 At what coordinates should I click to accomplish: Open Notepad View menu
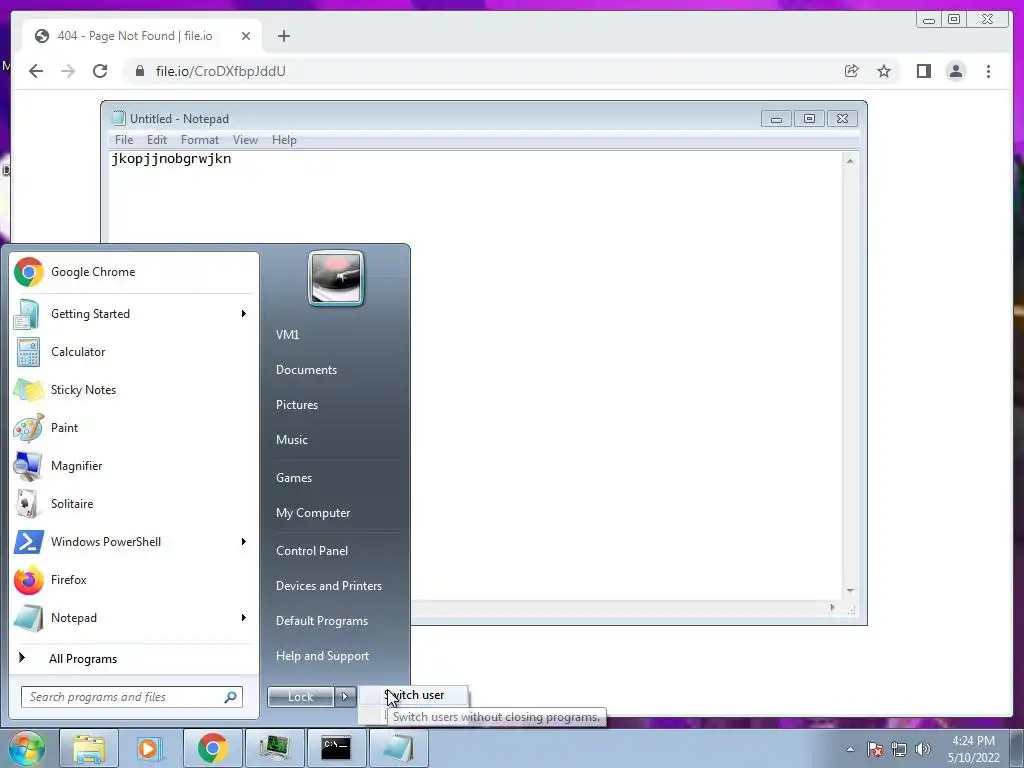[x=246, y=140]
